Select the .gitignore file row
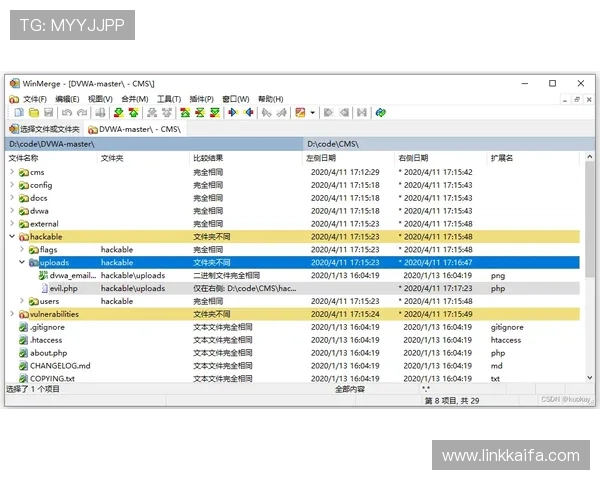This screenshot has height=480, width=600. click(293, 327)
